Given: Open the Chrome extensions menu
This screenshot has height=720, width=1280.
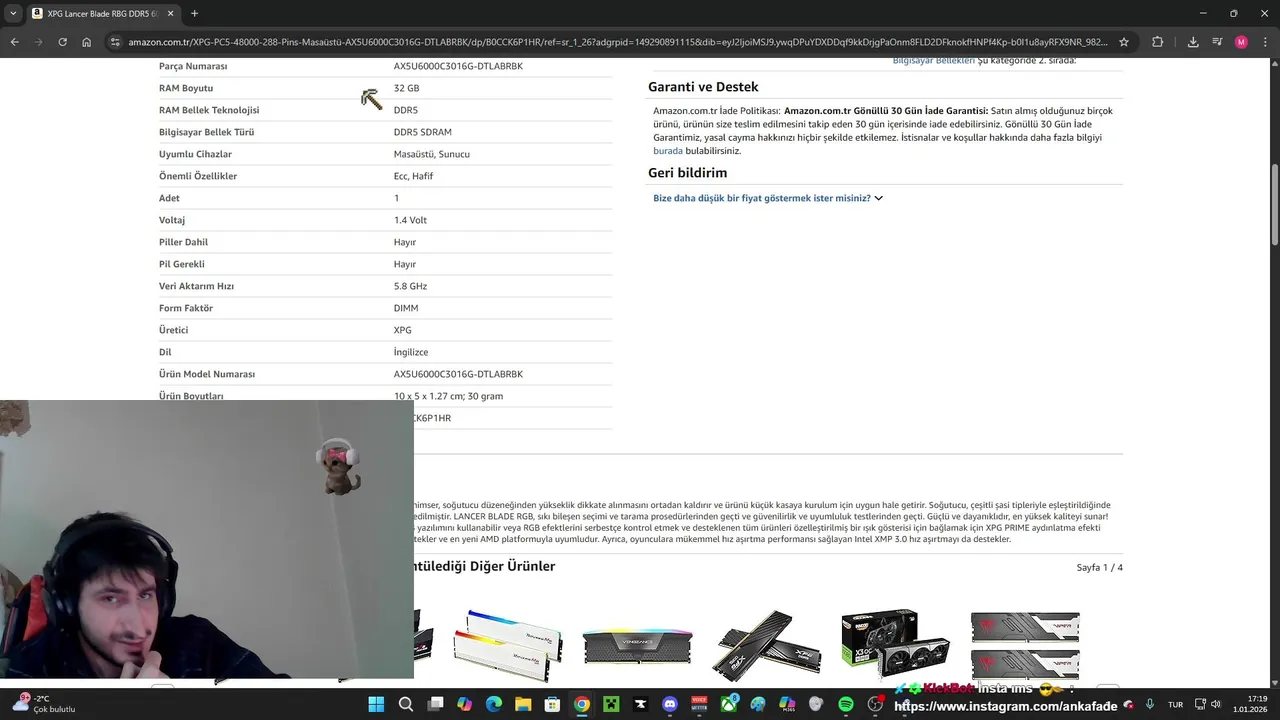Looking at the screenshot, I should click(x=1158, y=42).
